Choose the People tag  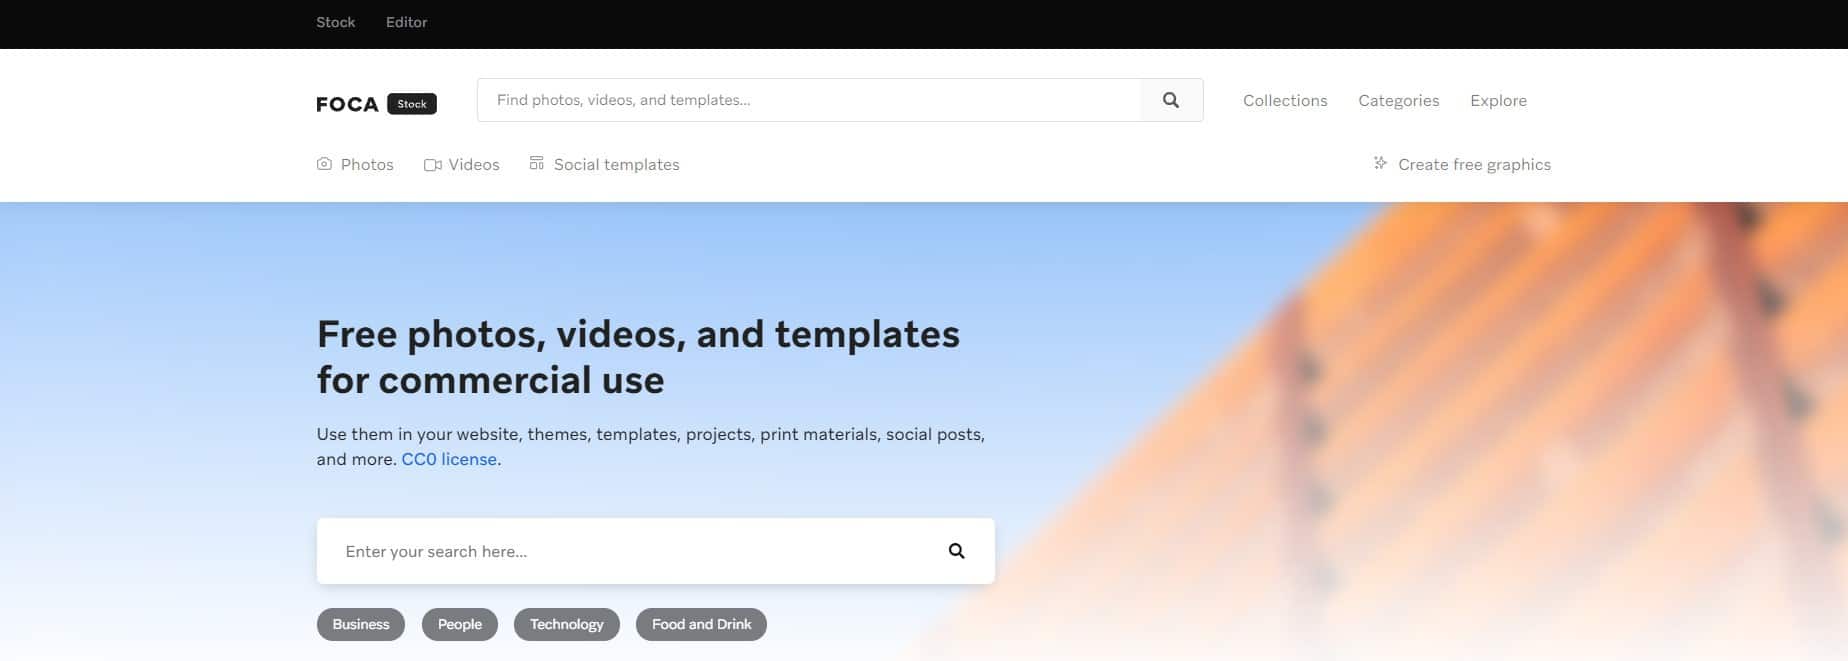point(459,624)
